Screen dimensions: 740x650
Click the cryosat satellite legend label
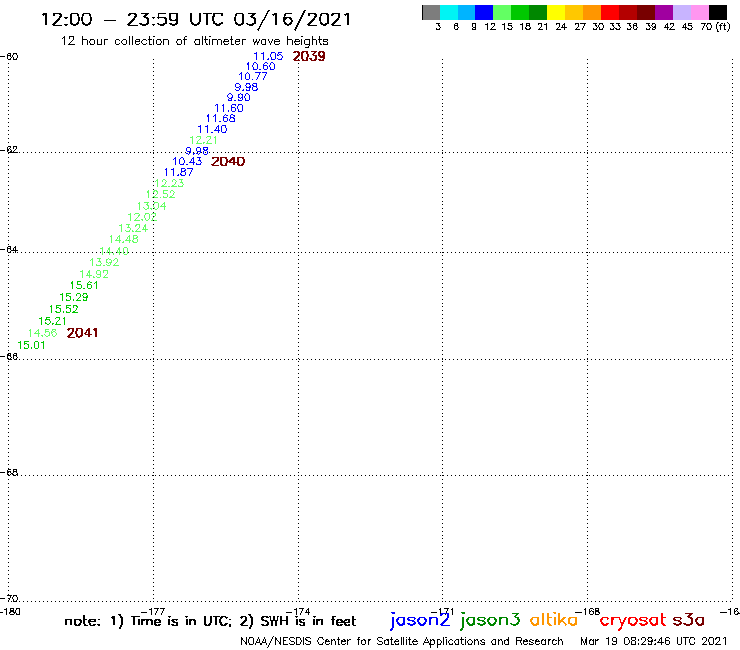click(633, 621)
